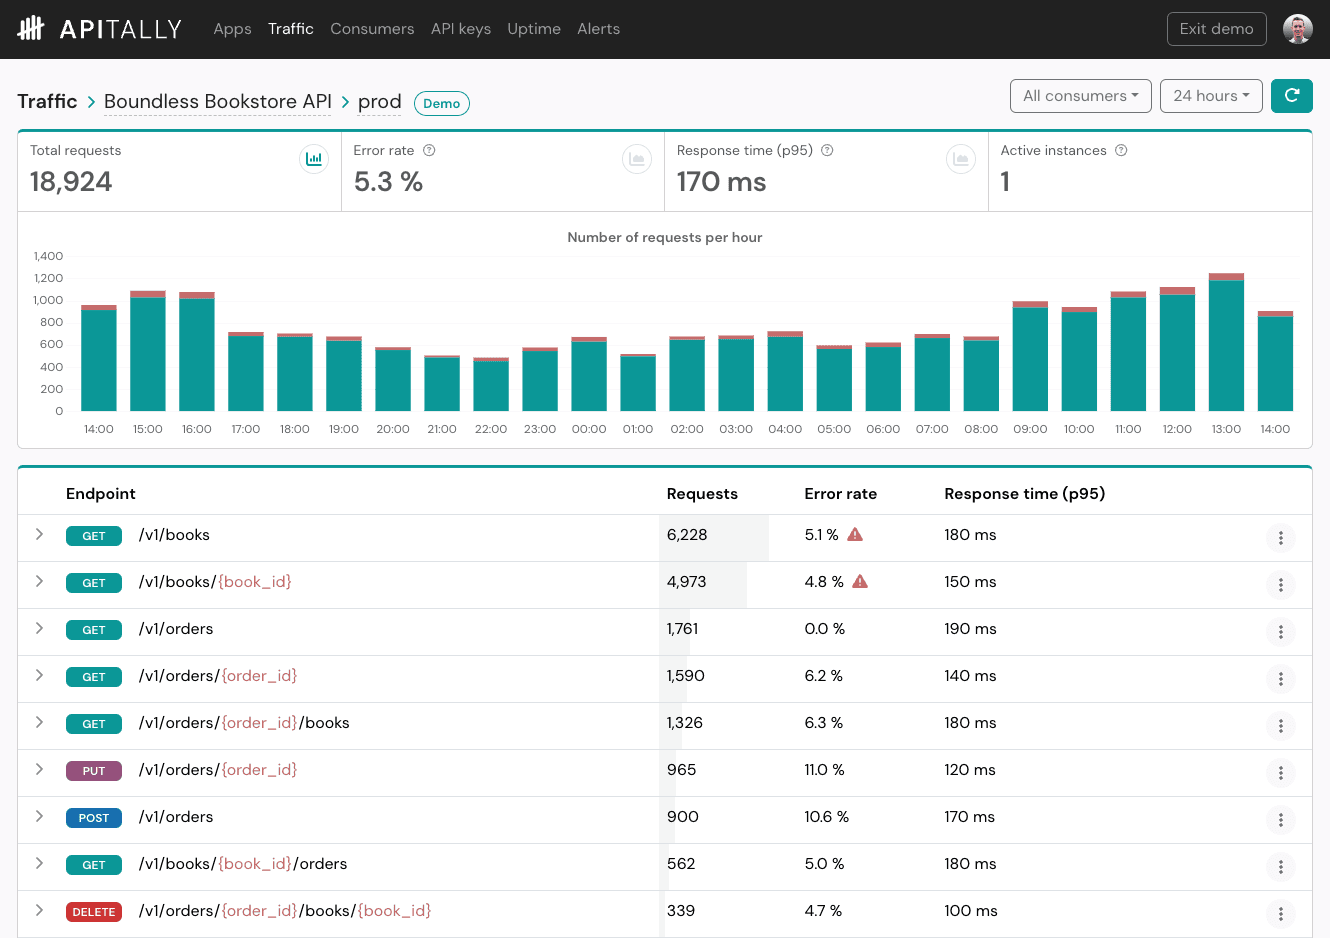This screenshot has width=1330, height=938.
Task: Open the kebab menu on the DELETE endpoint row
Action: (1281, 913)
